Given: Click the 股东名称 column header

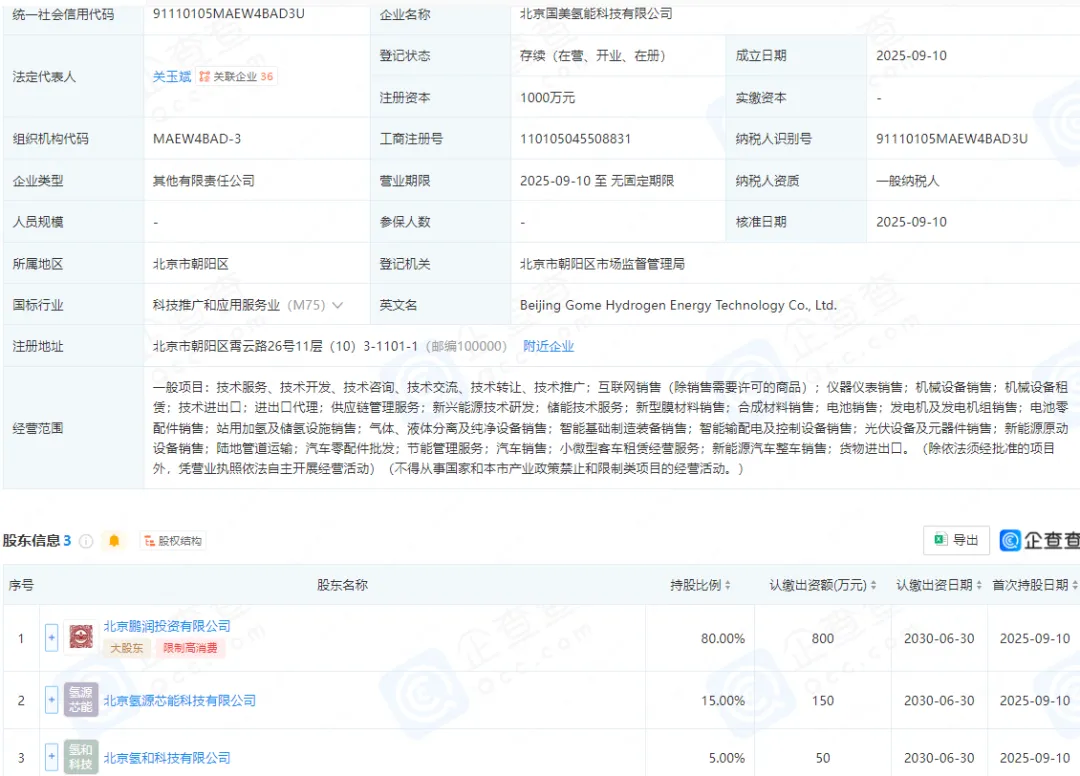Looking at the screenshot, I should [342, 585].
